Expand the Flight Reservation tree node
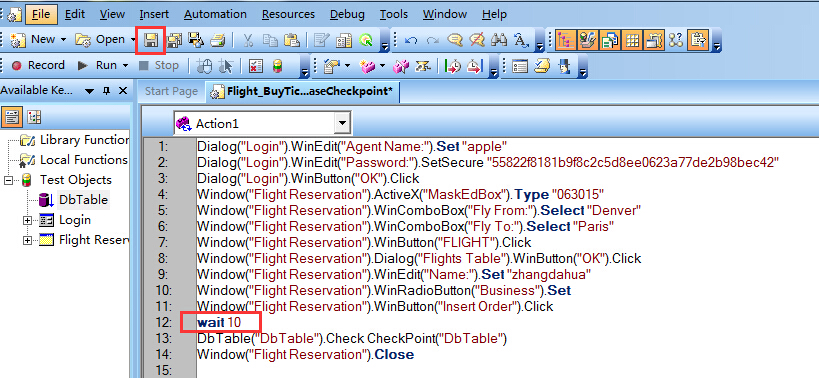This screenshot has width=819, height=378. [x=27, y=241]
